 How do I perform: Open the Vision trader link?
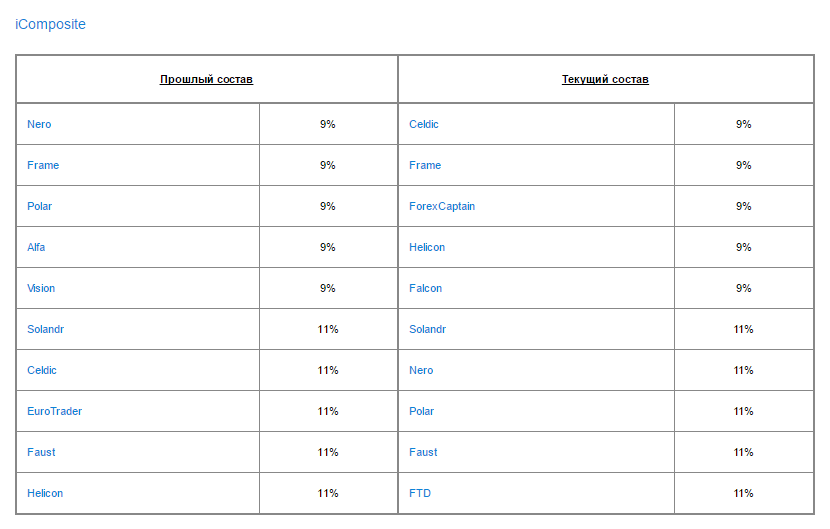pyautogui.click(x=41, y=288)
